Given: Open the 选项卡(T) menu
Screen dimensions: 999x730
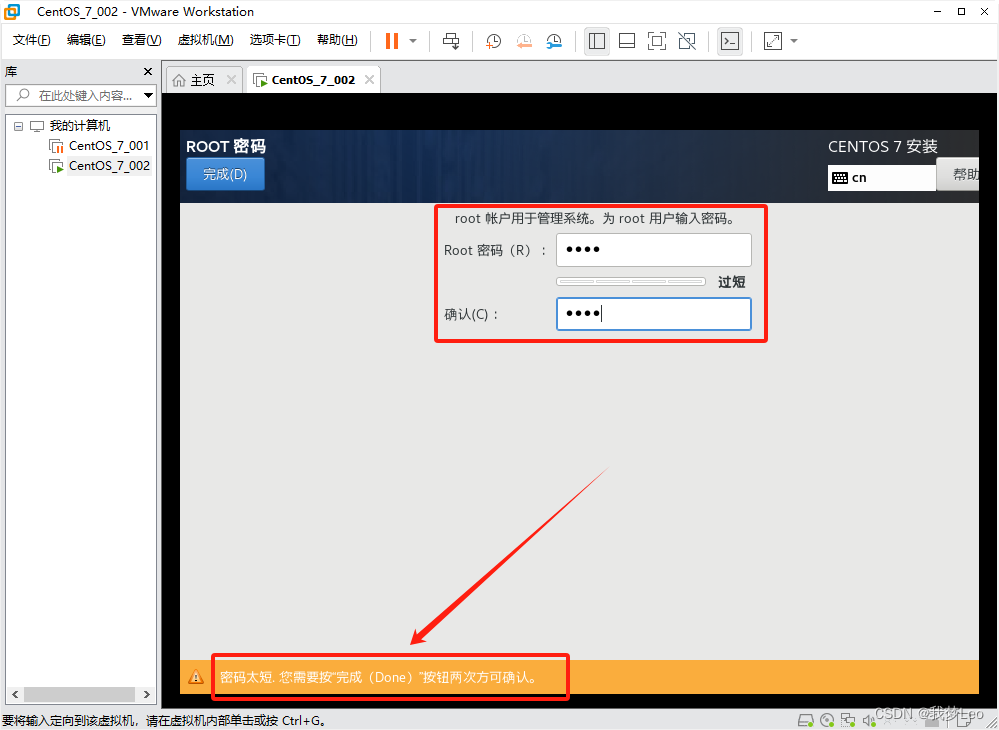Looking at the screenshot, I should tap(275, 40).
